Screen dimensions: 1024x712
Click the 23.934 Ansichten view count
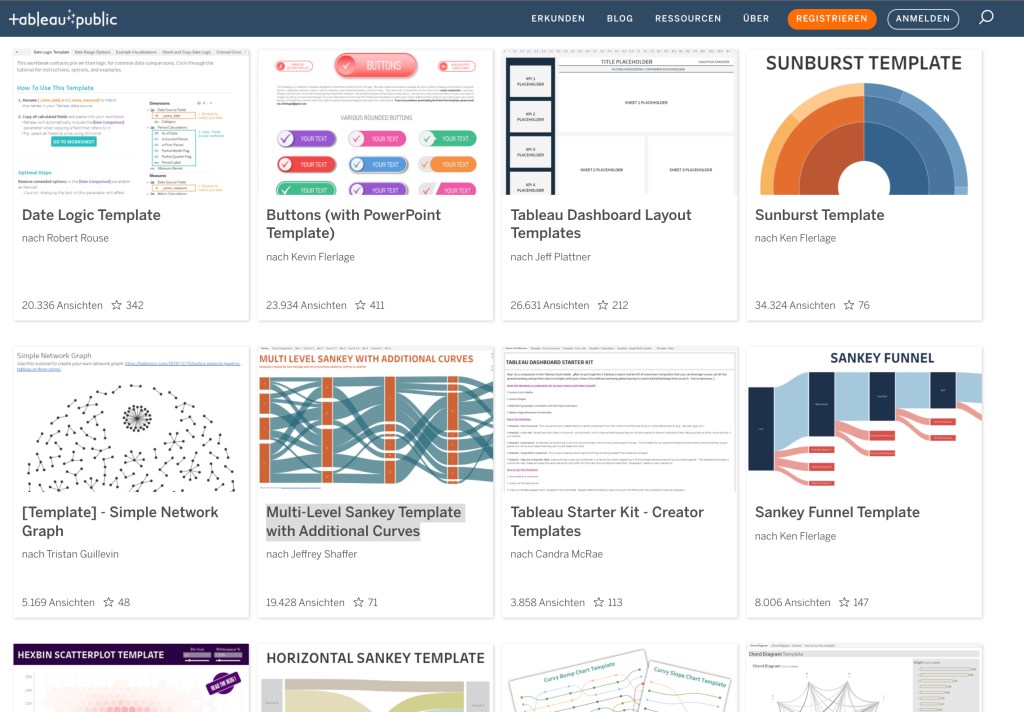306,305
